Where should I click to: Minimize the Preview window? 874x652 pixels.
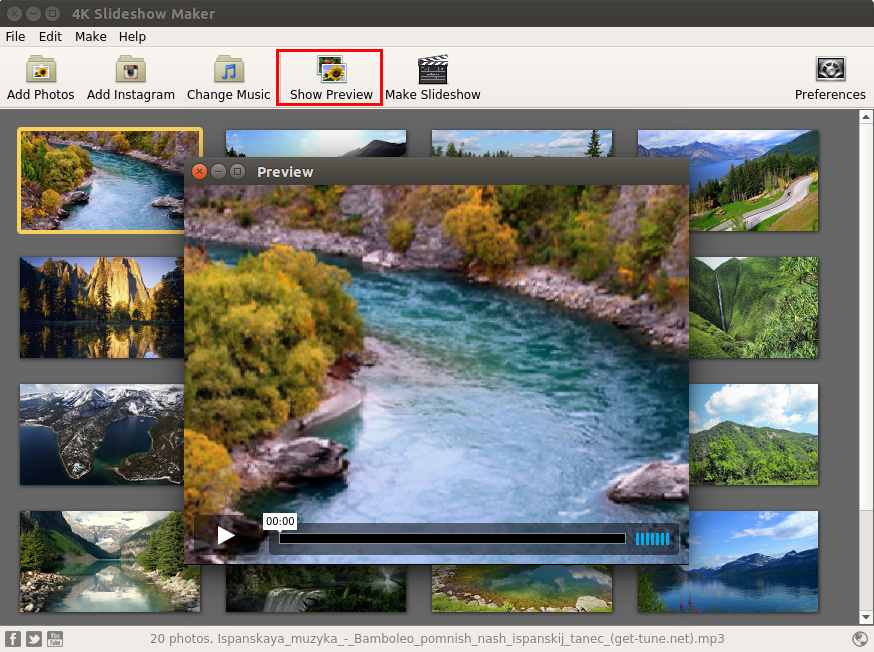pyautogui.click(x=218, y=172)
